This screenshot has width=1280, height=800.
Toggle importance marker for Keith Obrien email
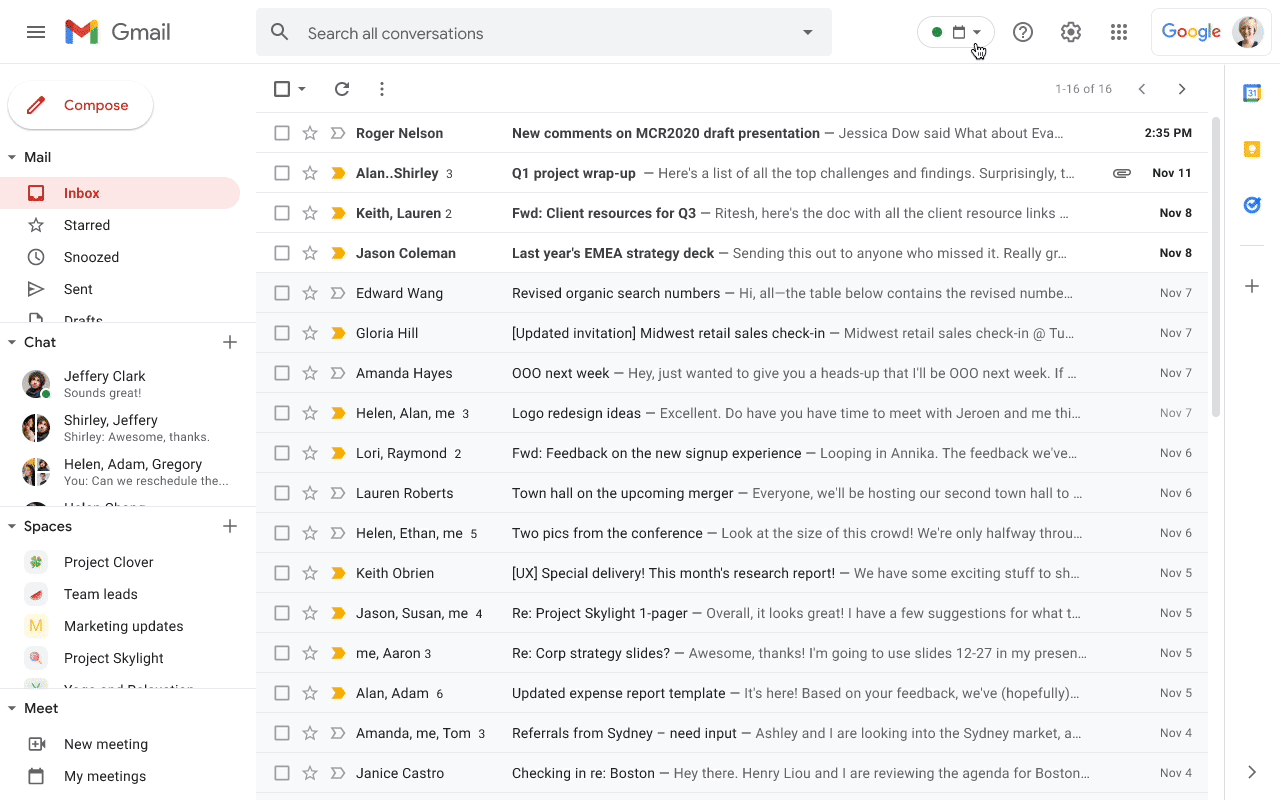click(338, 573)
